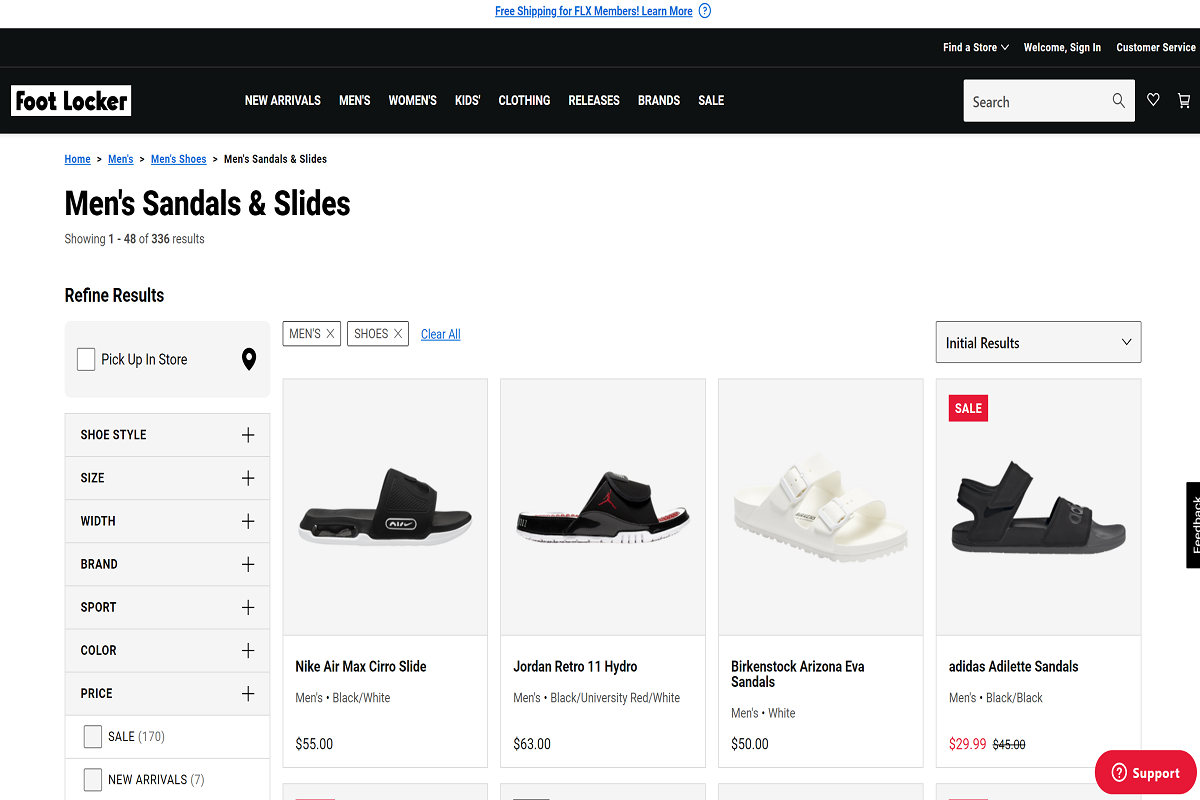Go to Men's Shoes breadcrumb link
The image size is (1200, 800).
[x=178, y=159]
